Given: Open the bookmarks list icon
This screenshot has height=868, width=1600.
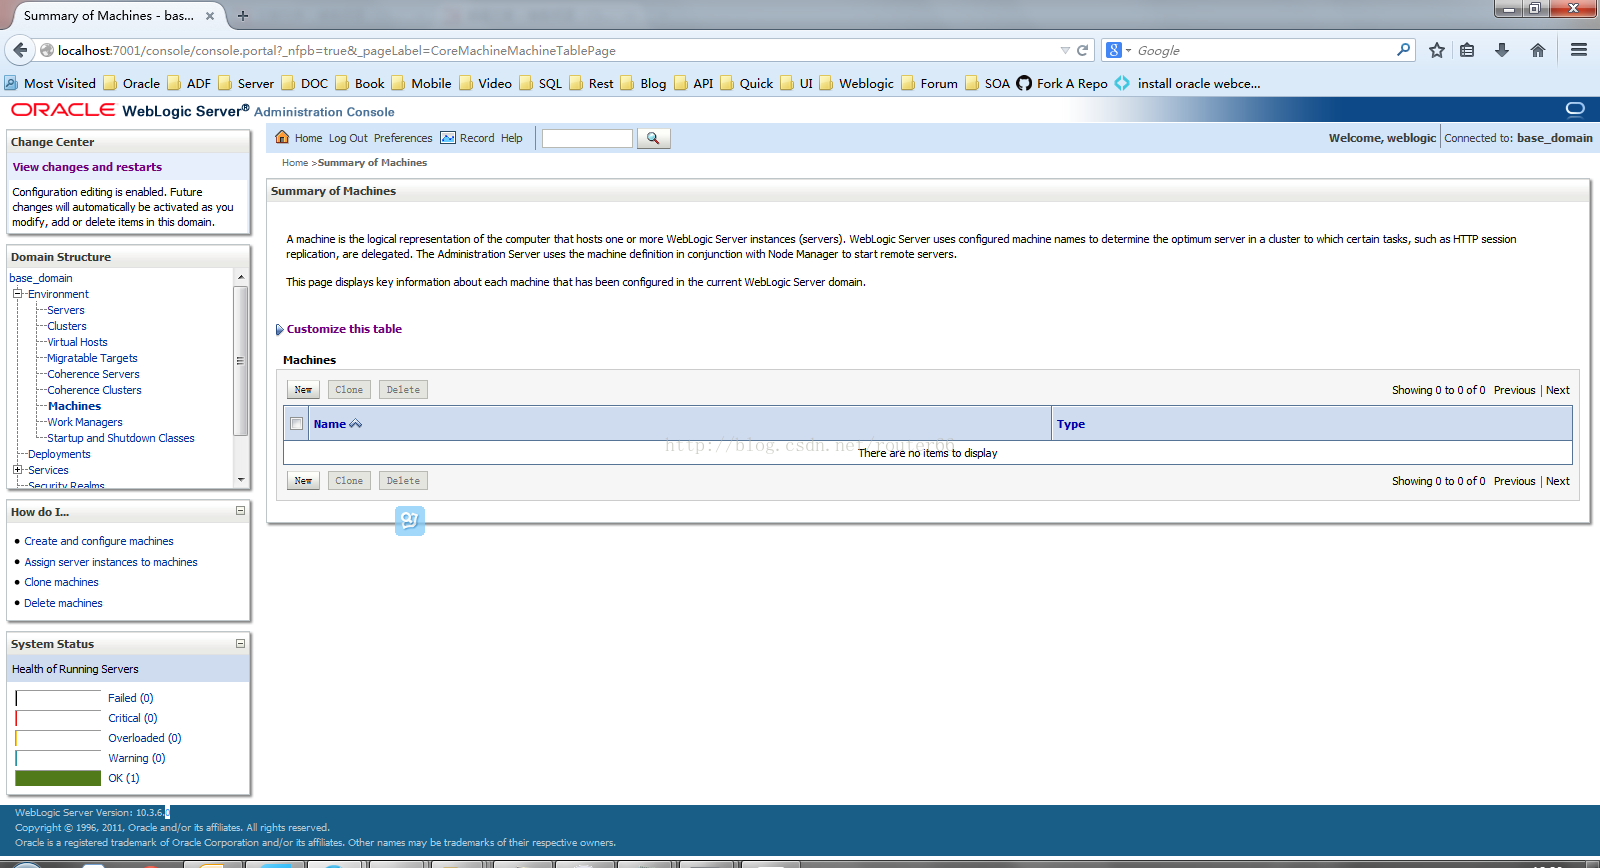Looking at the screenshot, I should 1467,50.
